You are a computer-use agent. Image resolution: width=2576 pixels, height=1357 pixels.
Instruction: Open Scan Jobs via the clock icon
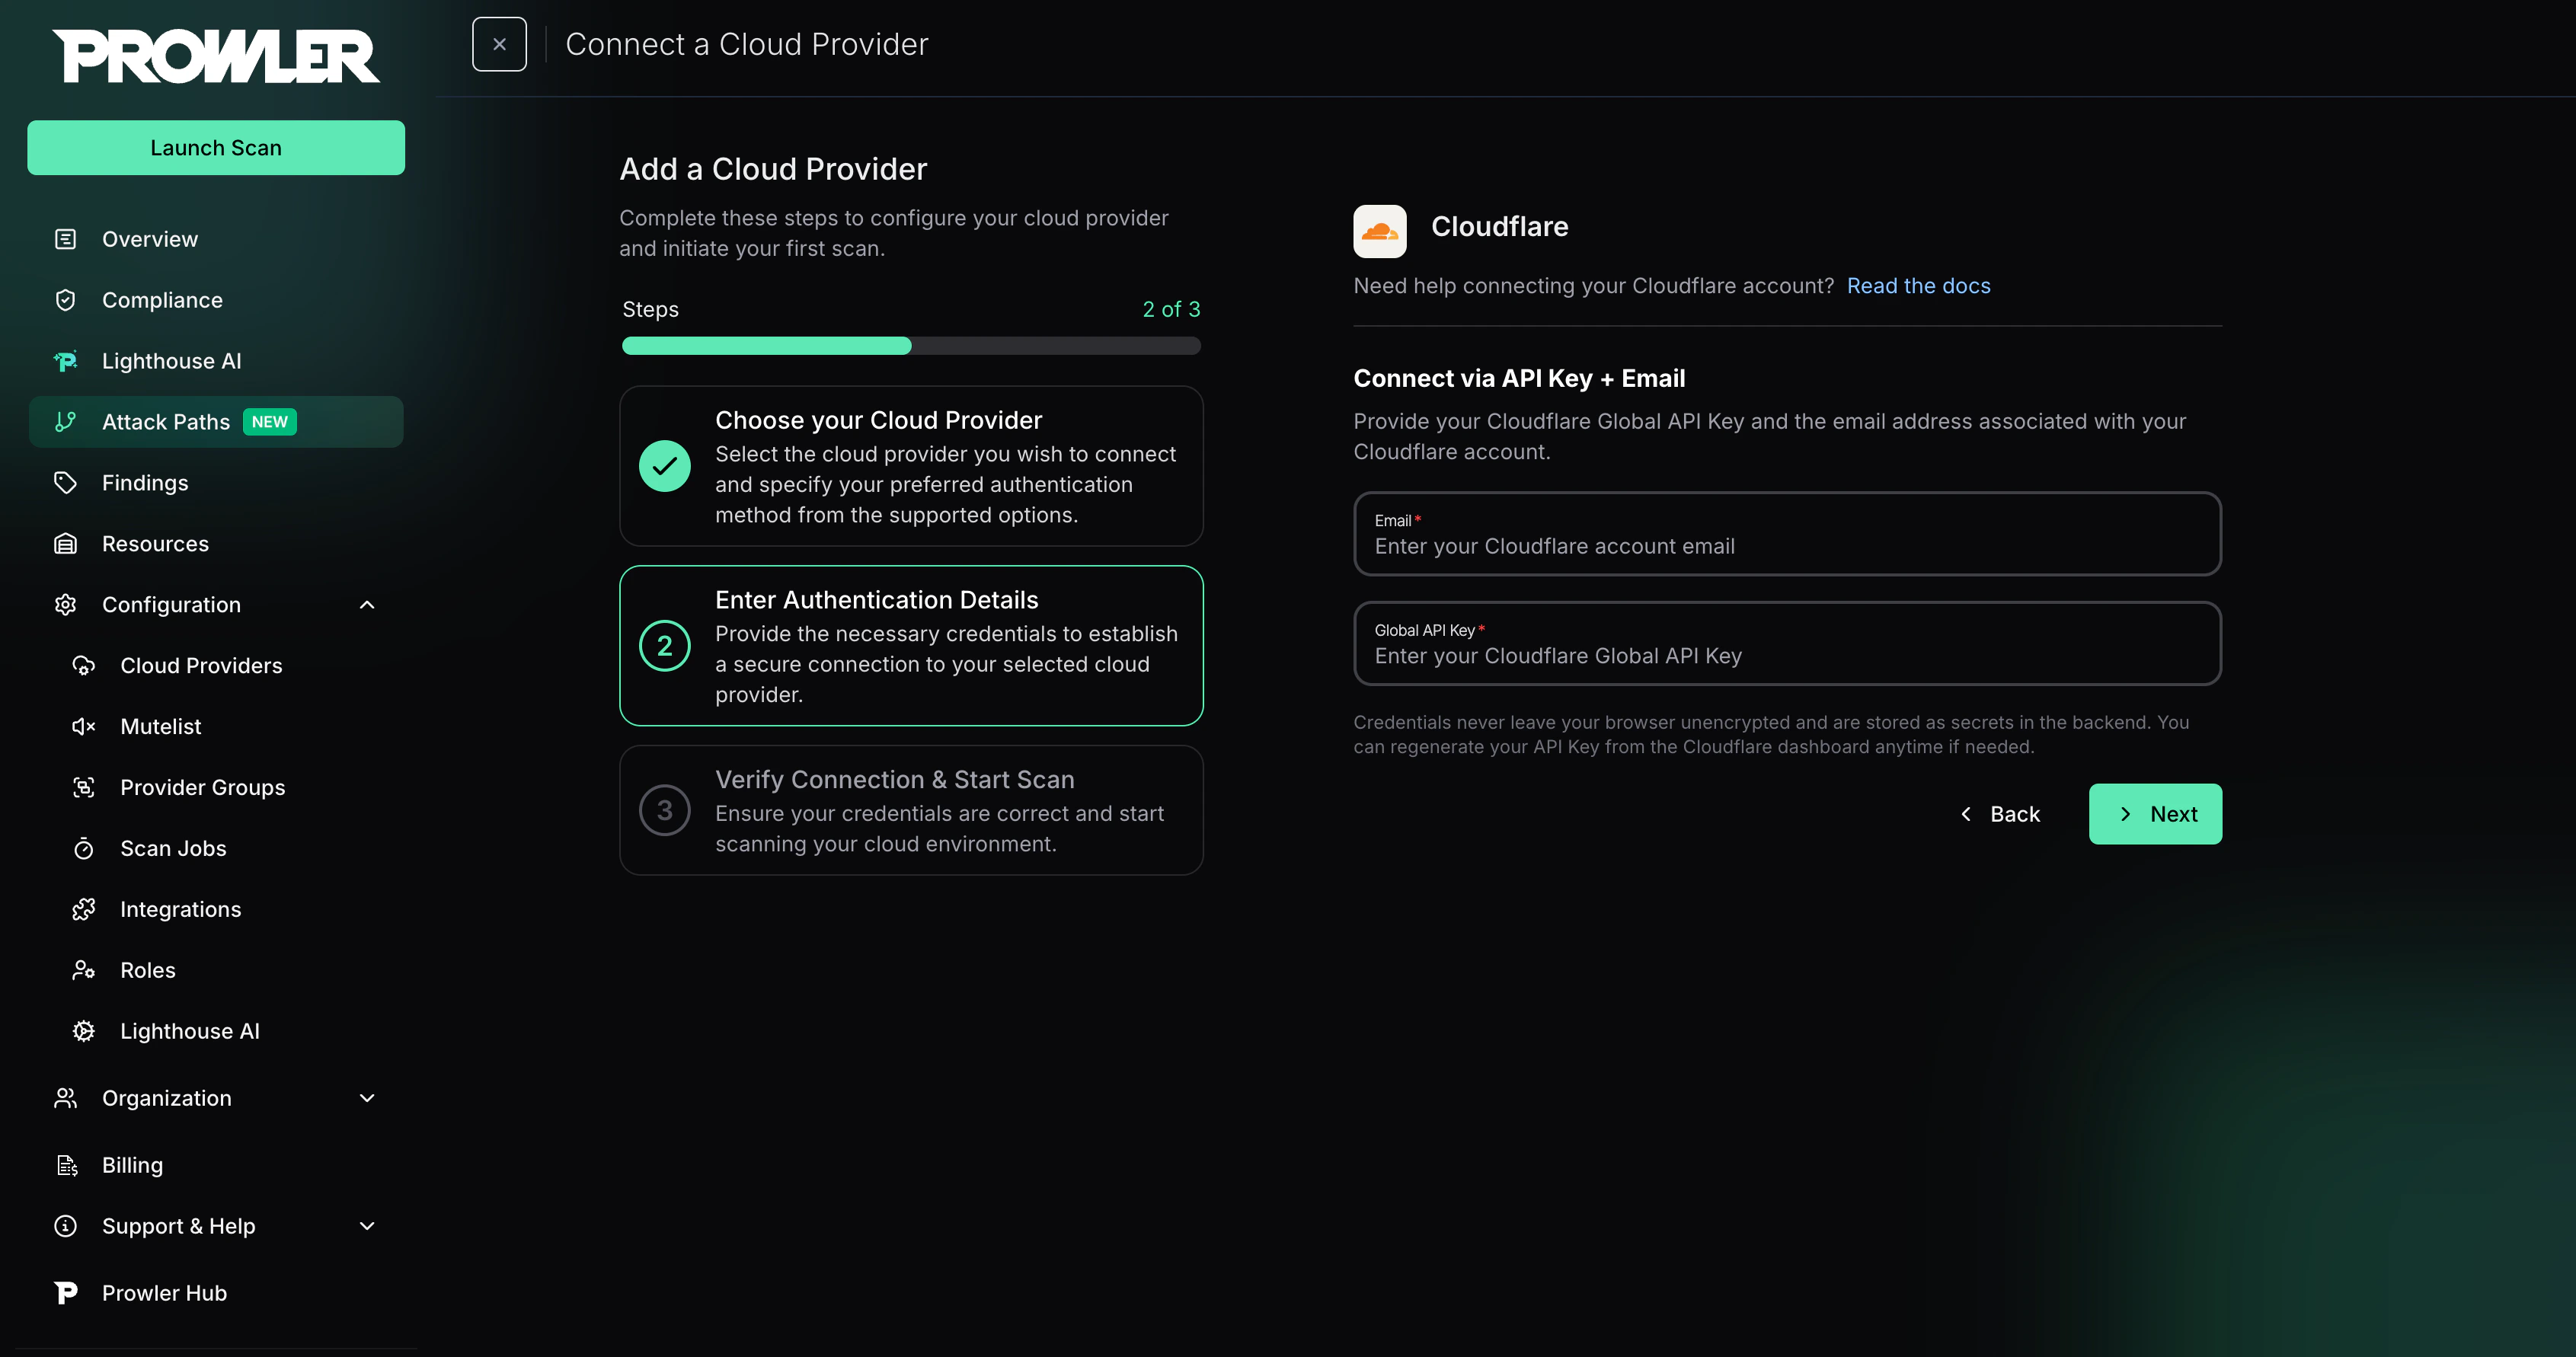[83, 848]
